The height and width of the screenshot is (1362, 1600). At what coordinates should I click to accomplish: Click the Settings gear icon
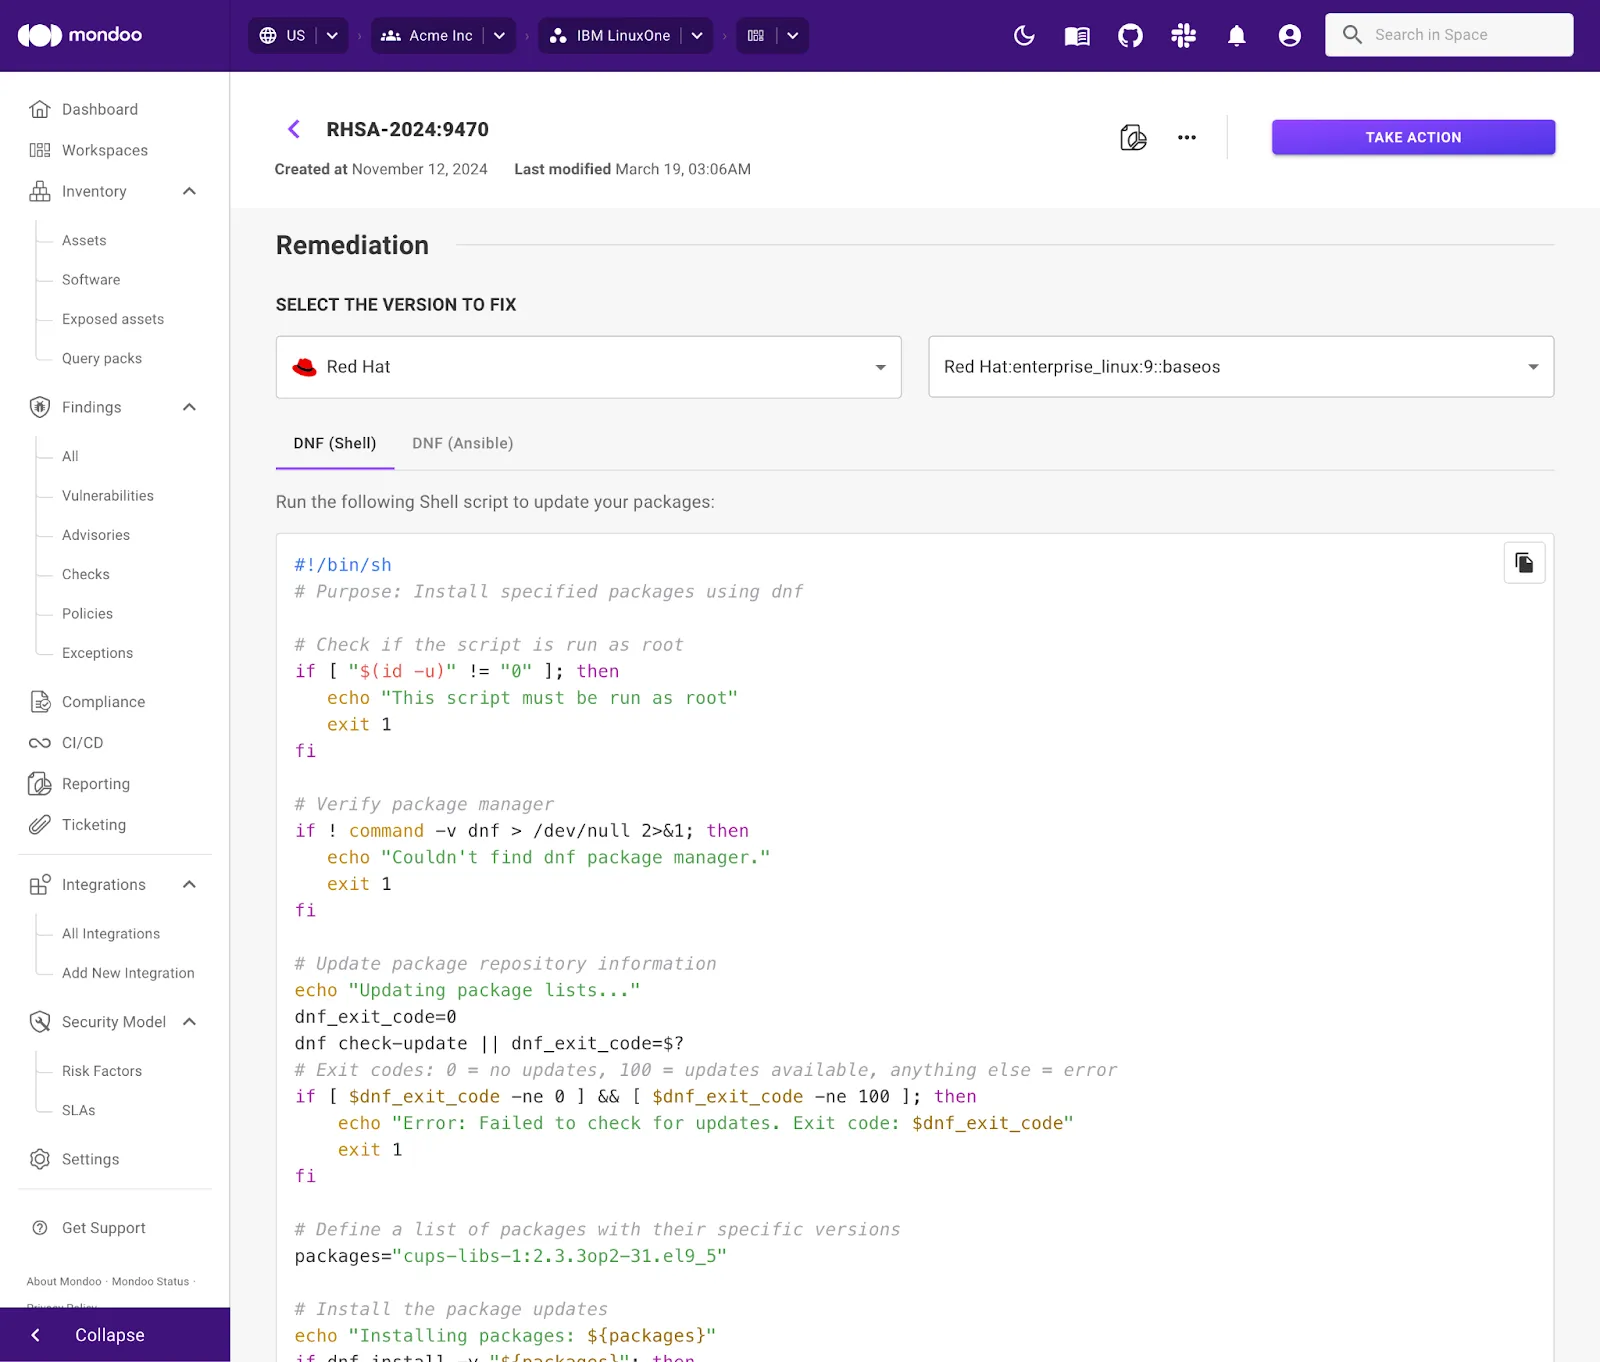coord(40,1159)
